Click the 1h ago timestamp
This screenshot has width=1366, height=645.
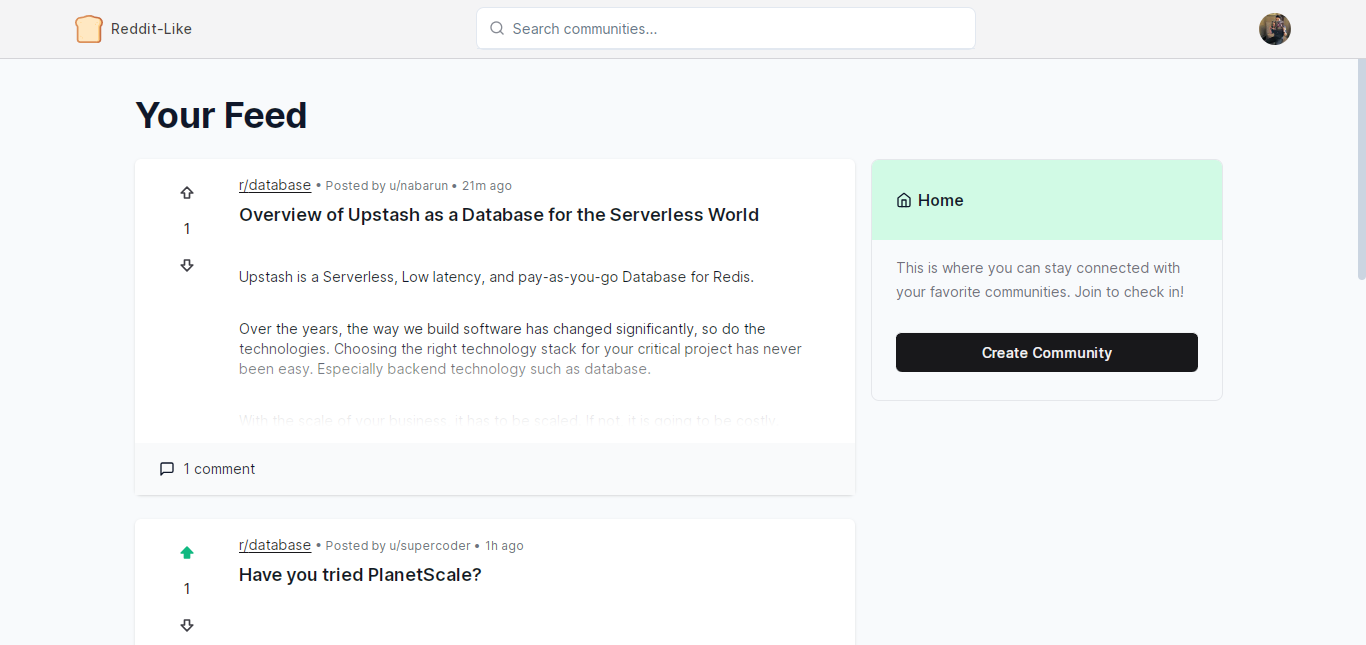point(504,546)
